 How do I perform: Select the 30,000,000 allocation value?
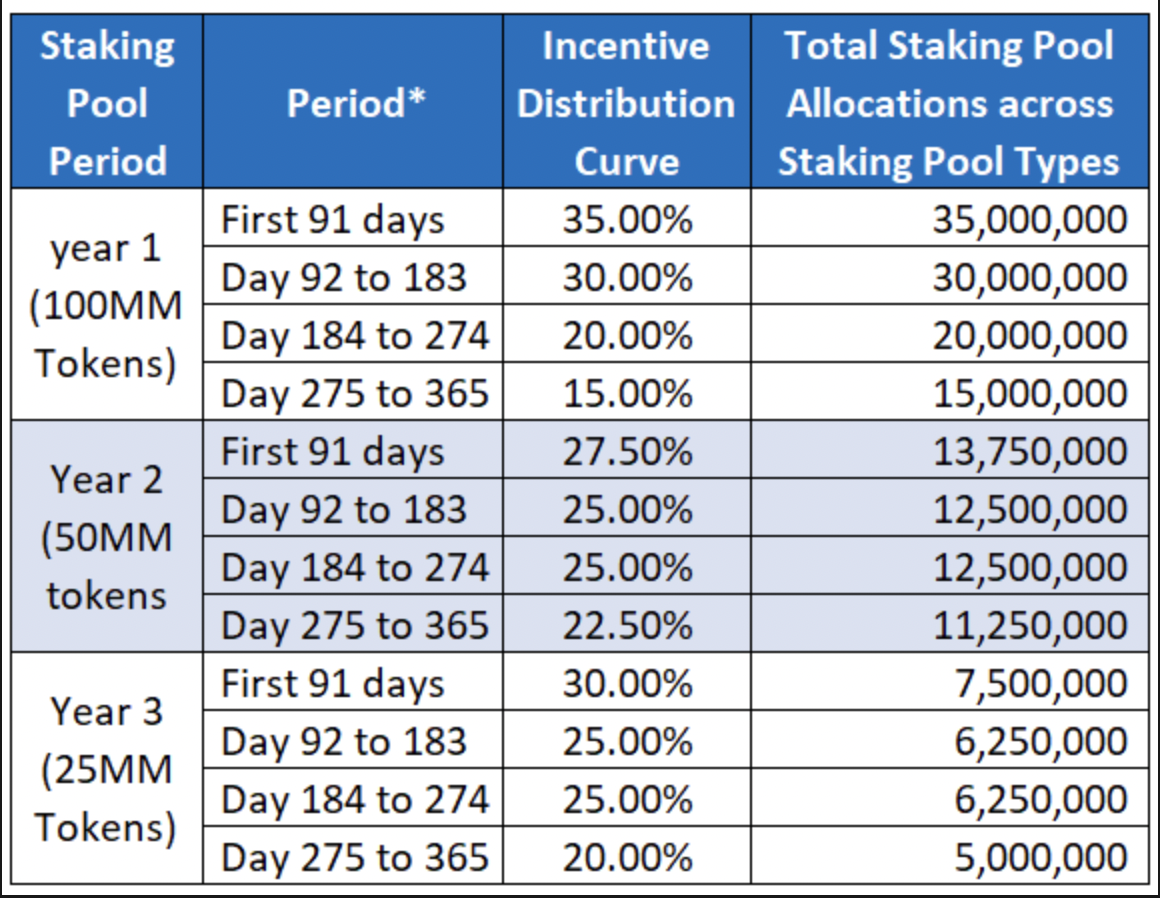coord(1029,277)
